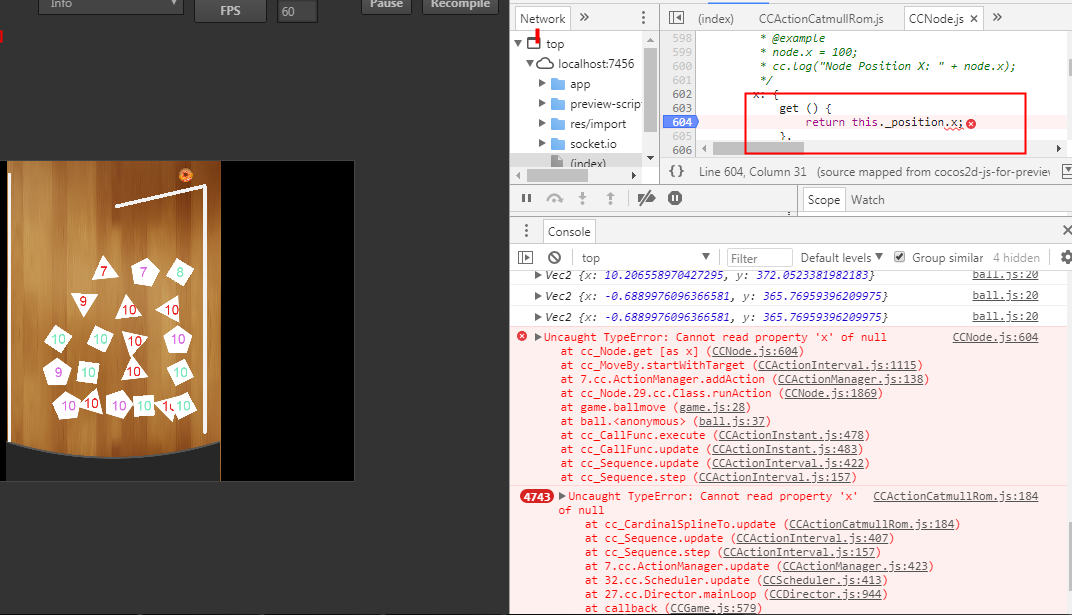
Task: Show more navigator tabs chevron
Action: (x=585, y=18)
